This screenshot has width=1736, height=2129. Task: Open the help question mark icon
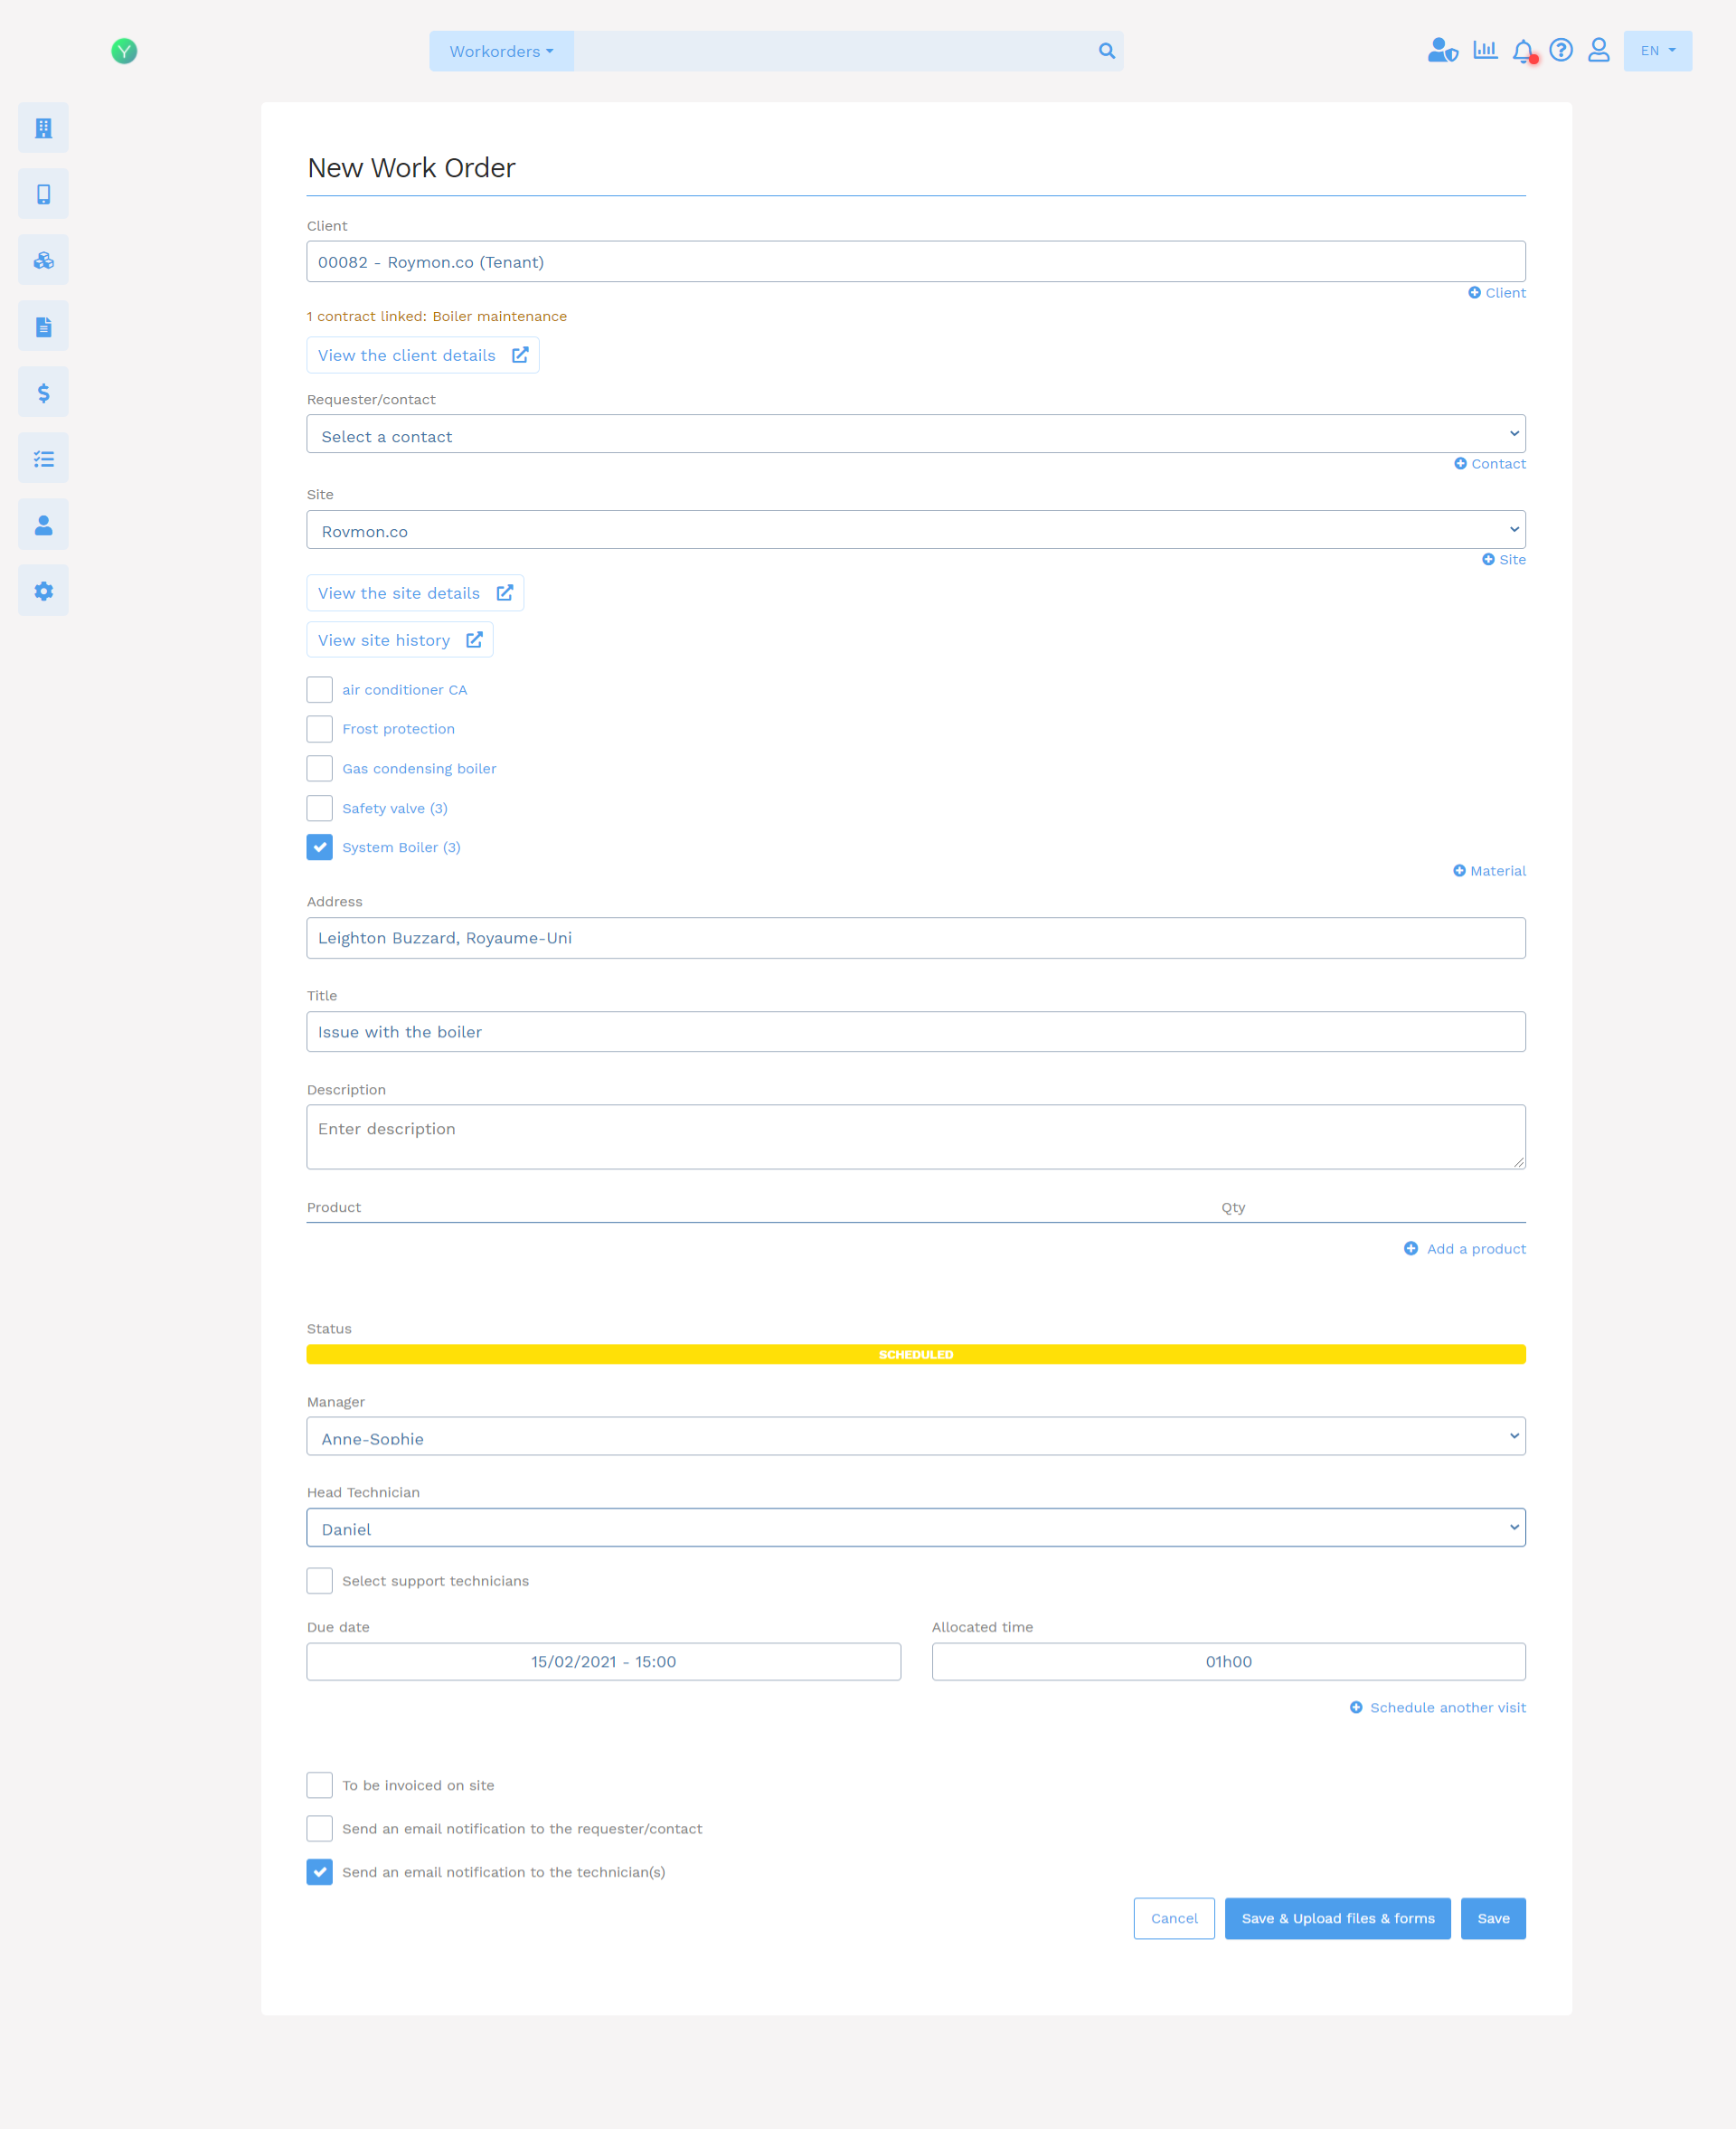1560,49
